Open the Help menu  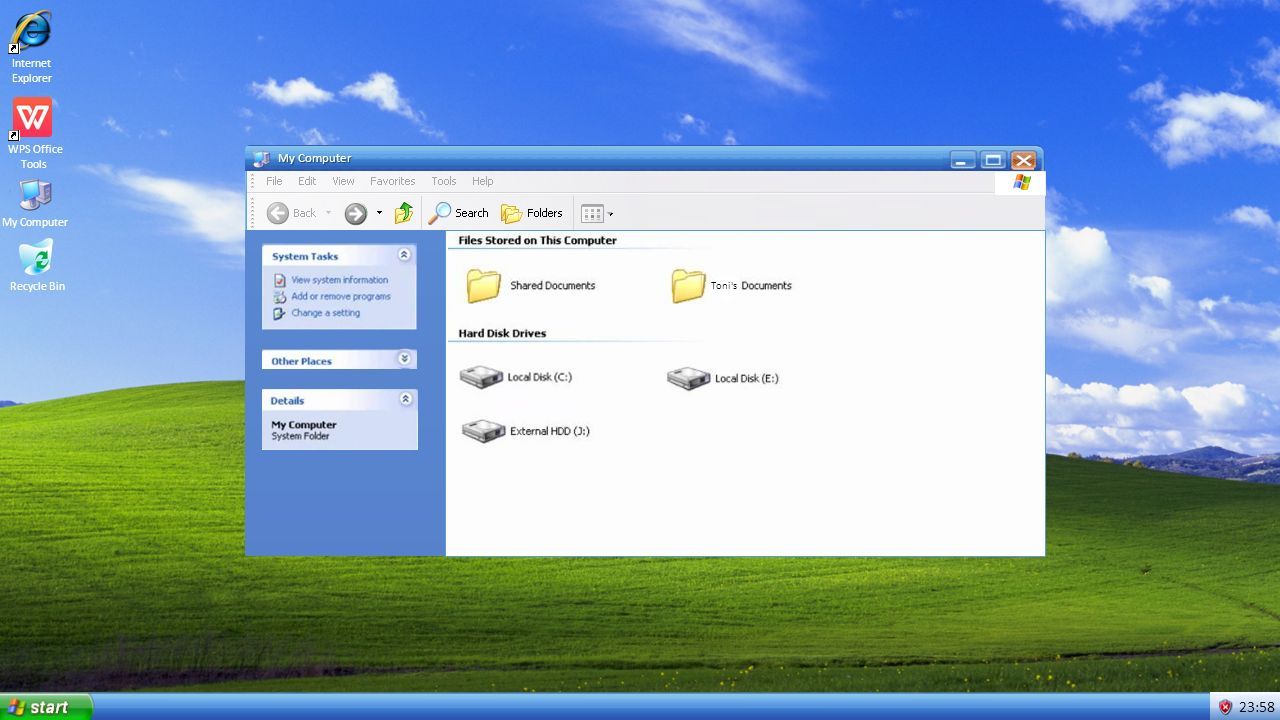482,181
